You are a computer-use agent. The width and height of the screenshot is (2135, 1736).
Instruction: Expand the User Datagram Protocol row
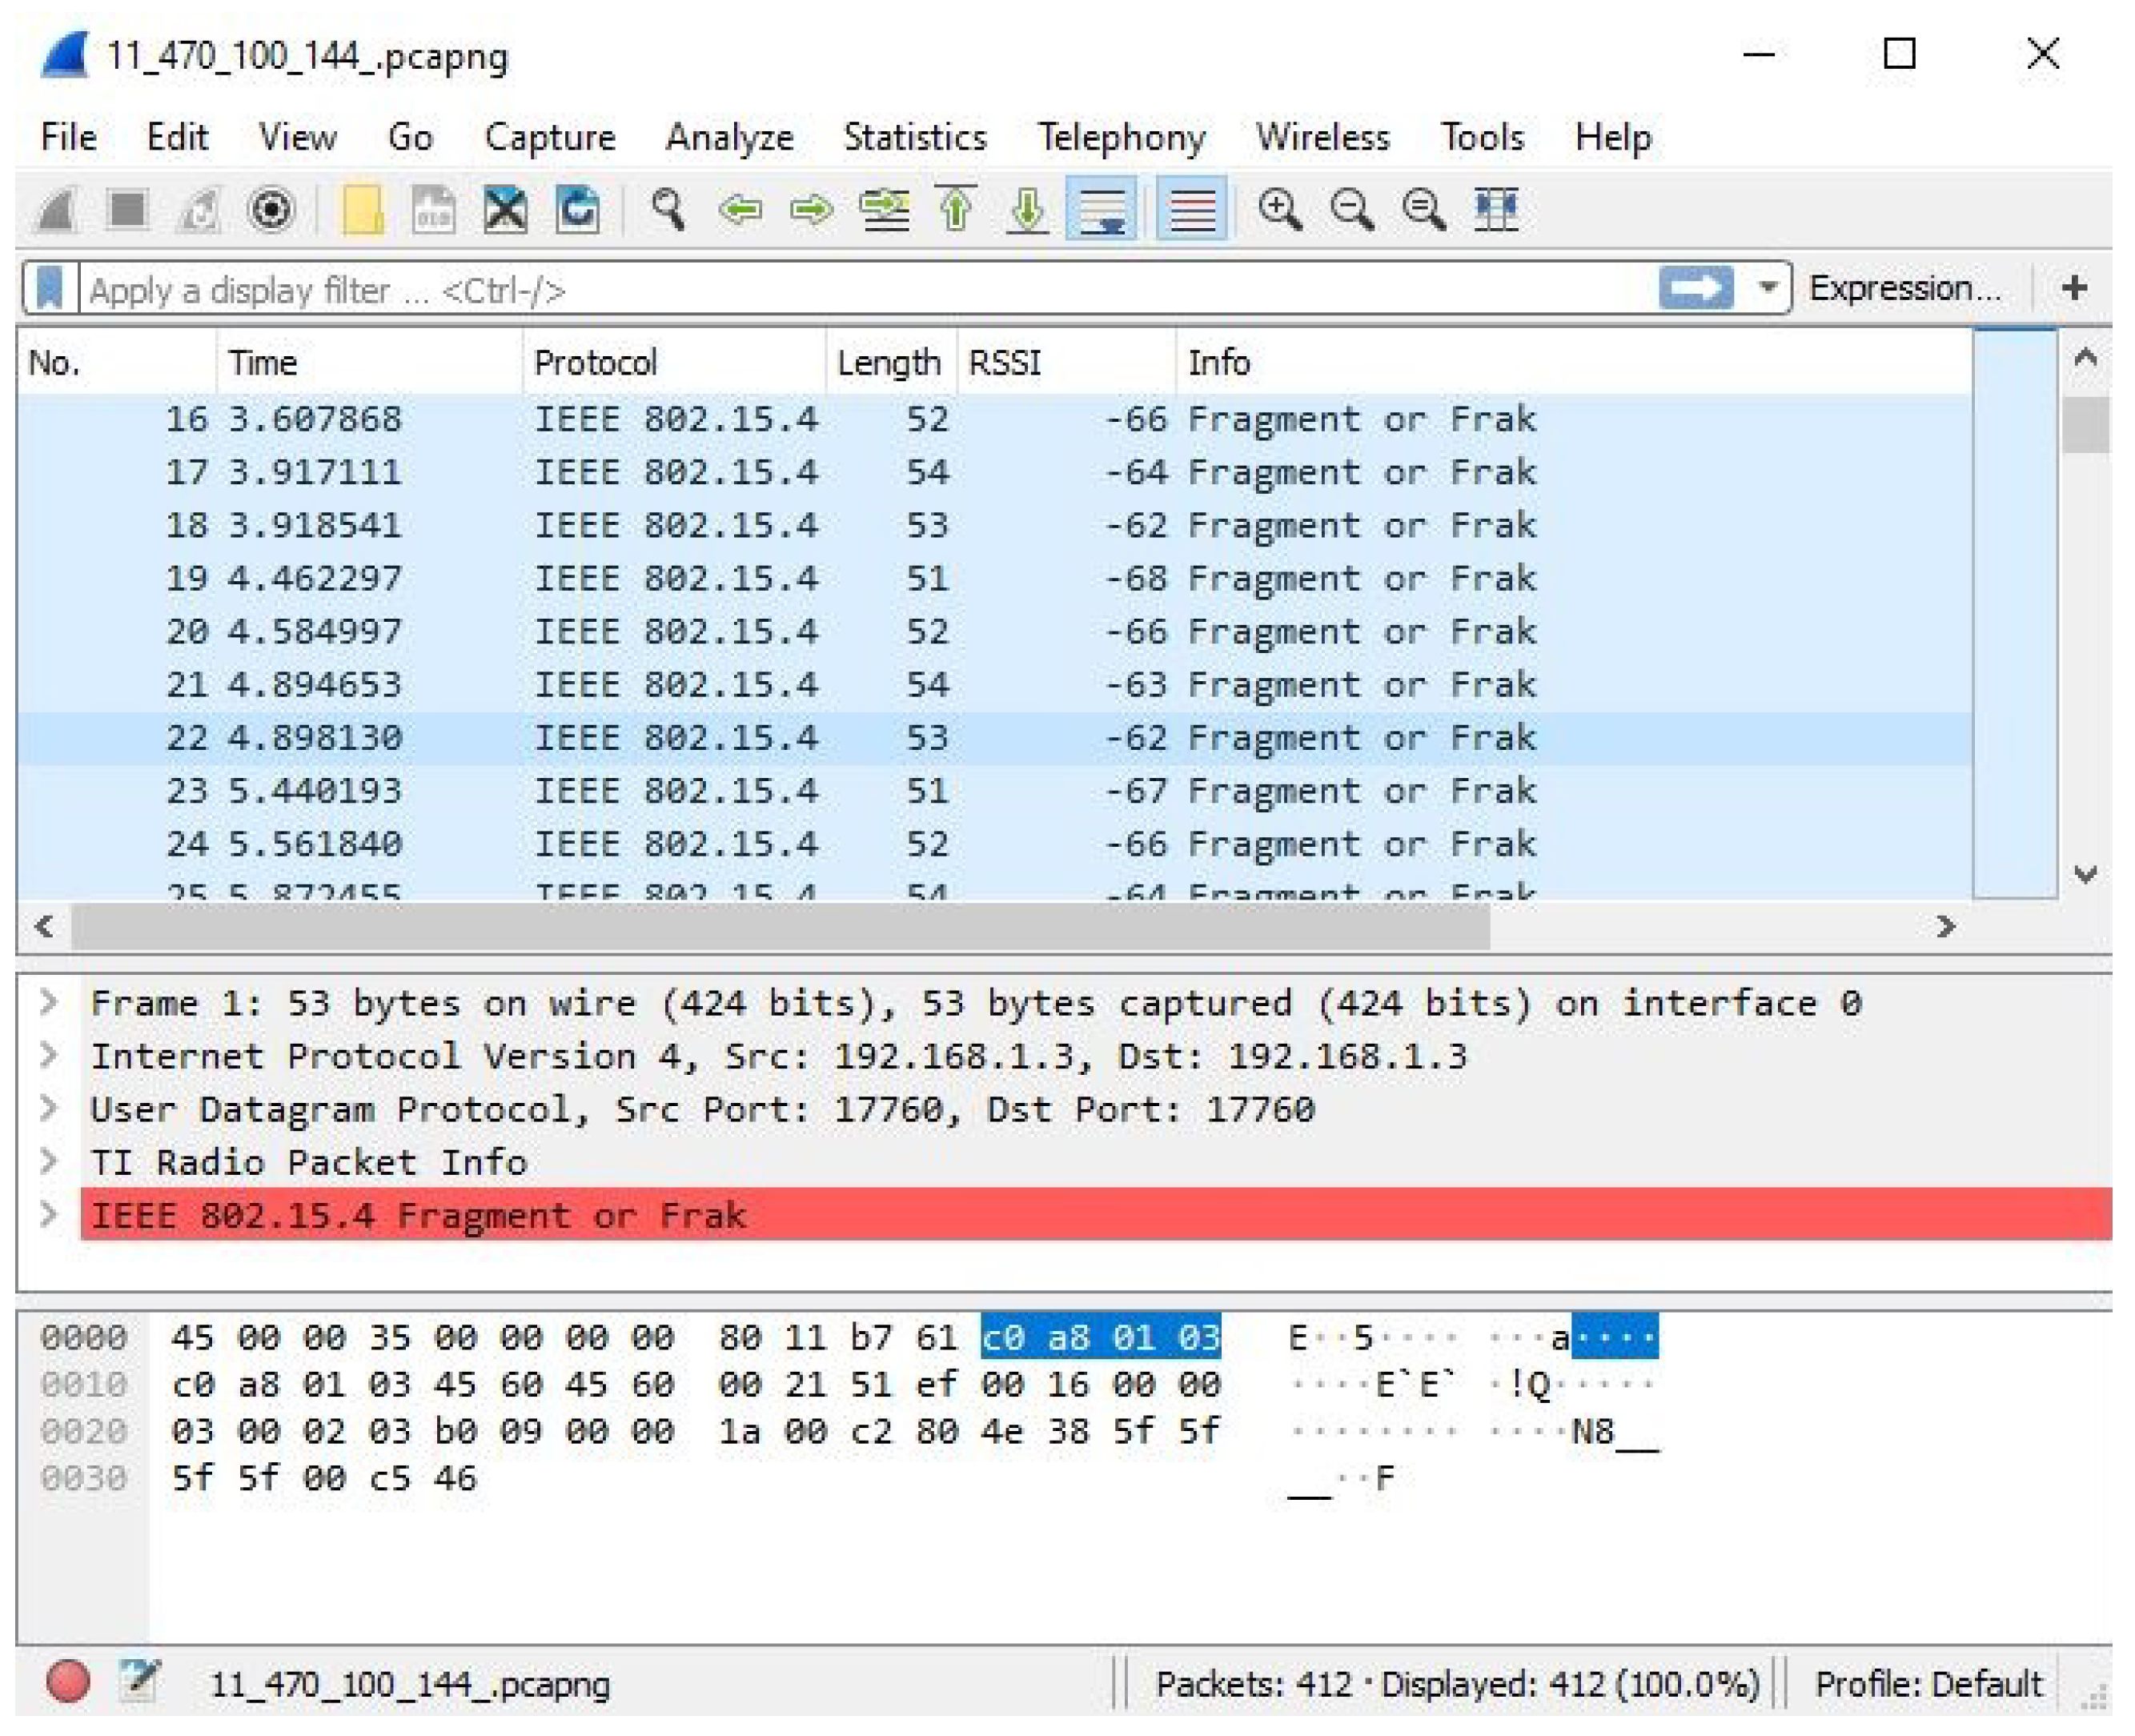(x=48, y=1108)
